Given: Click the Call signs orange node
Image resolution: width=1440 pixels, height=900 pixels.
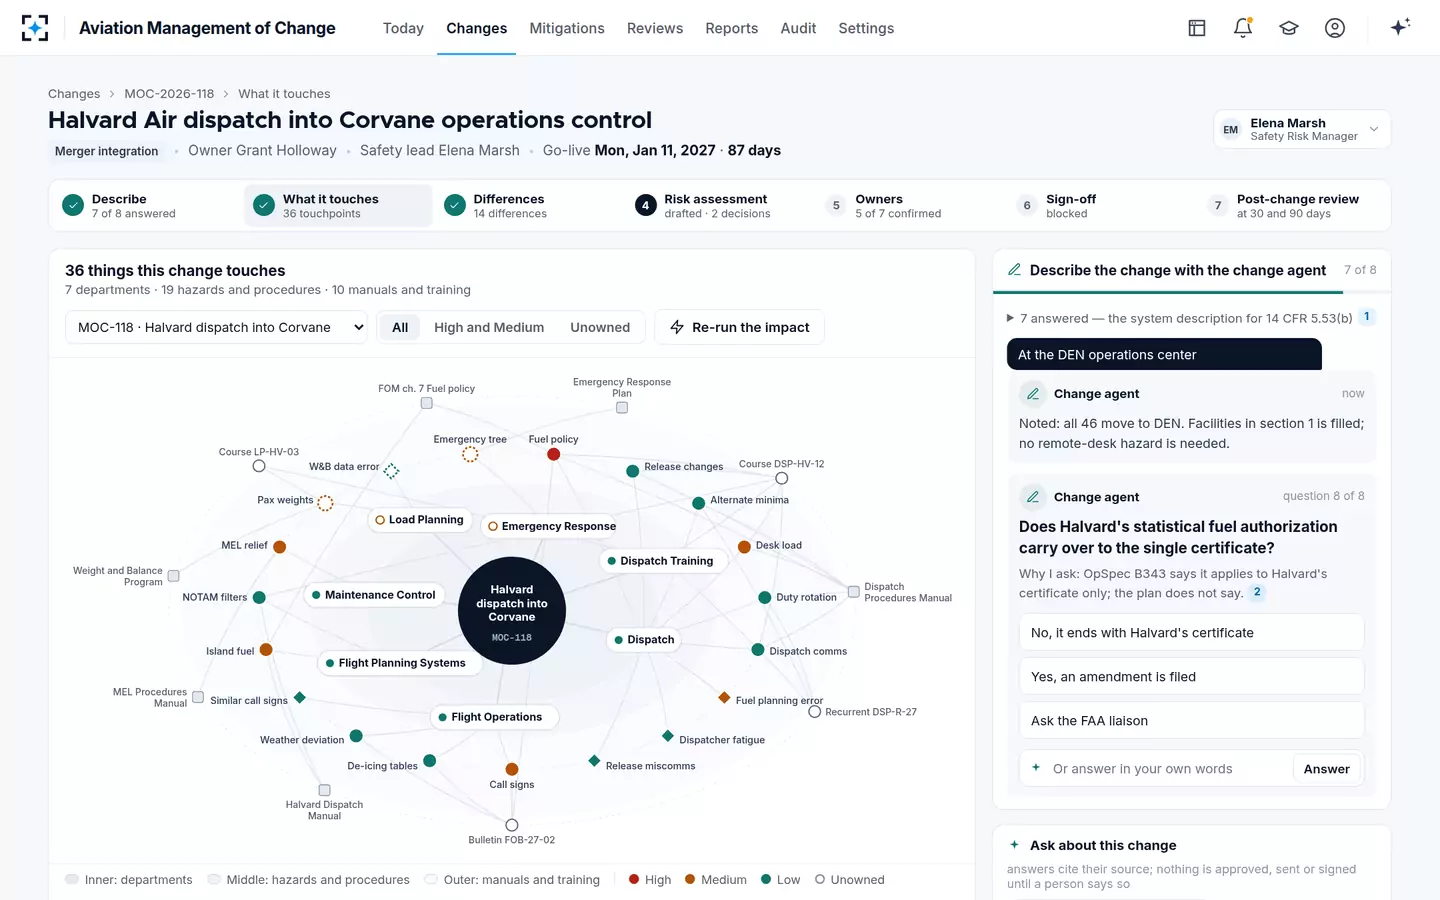Looking at the screenshot, I should [512, 769].
